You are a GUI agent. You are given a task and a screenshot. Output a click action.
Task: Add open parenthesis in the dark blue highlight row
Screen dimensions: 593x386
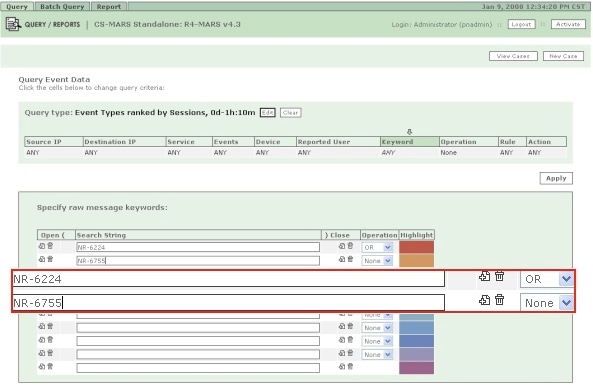(x=42, y=340)
